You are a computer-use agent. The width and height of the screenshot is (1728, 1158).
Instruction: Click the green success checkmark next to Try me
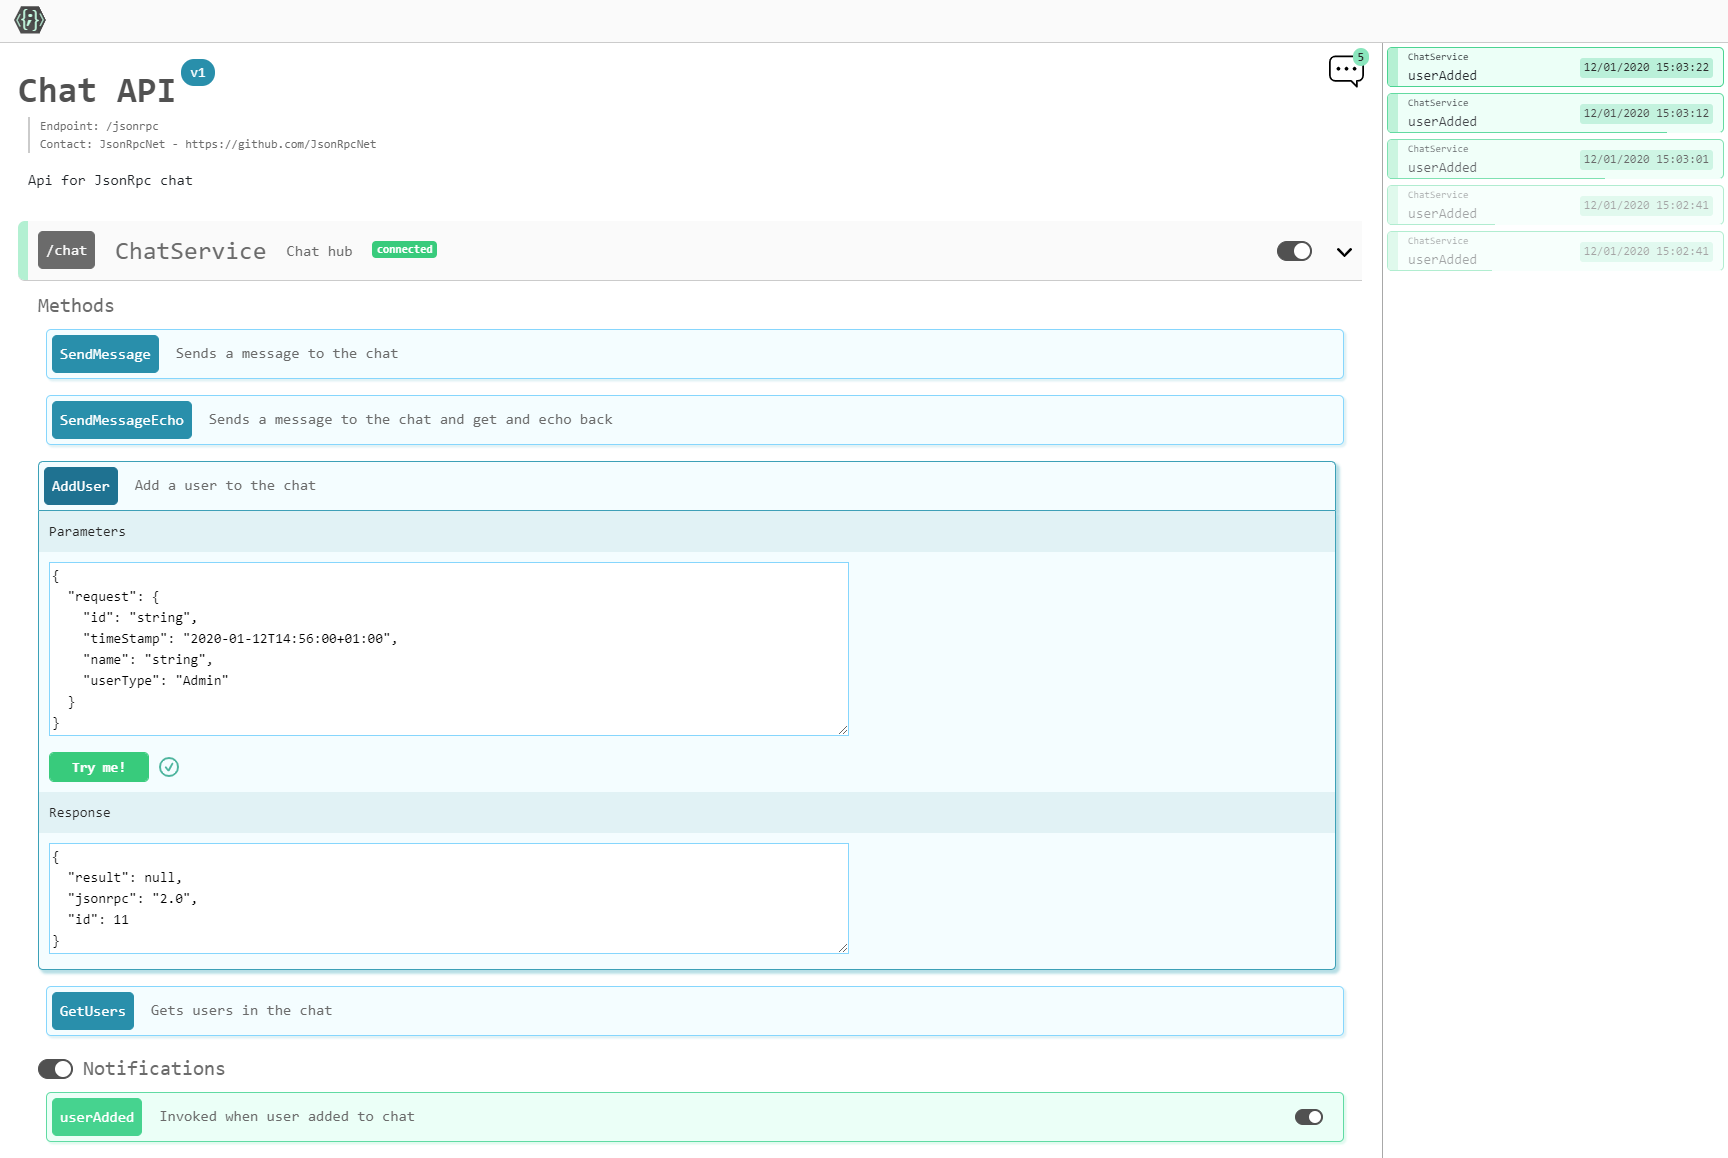tap(169, 767)
